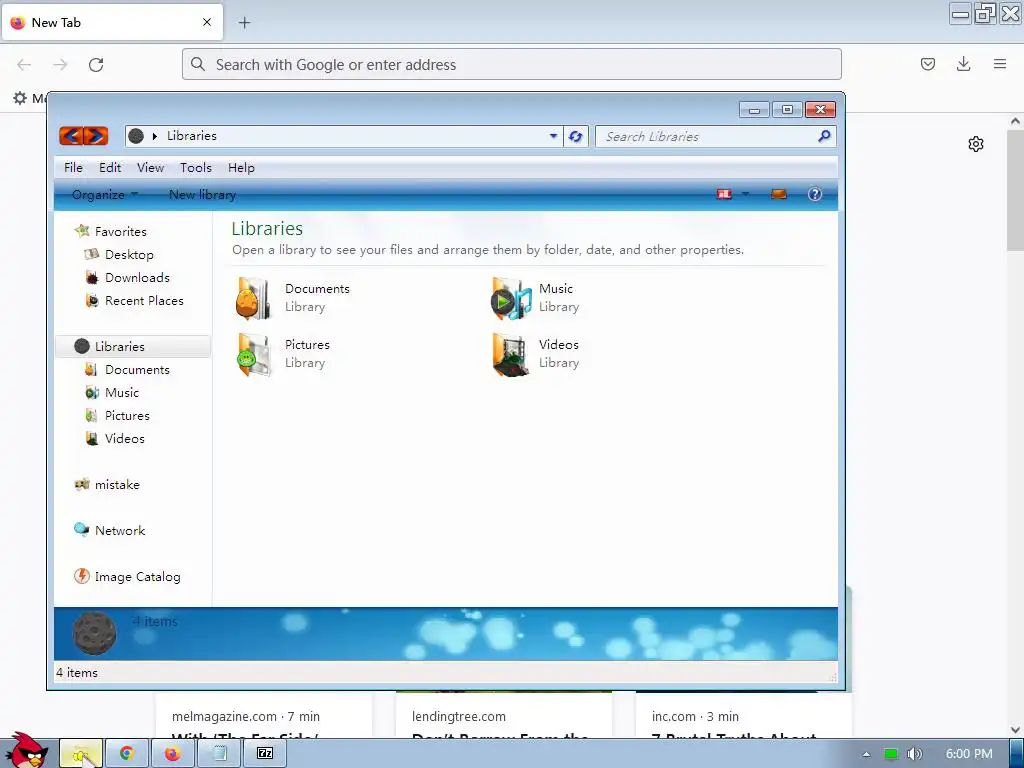
Task: Select Image Catalog in the navigation pane
Action: pos(137,577)
